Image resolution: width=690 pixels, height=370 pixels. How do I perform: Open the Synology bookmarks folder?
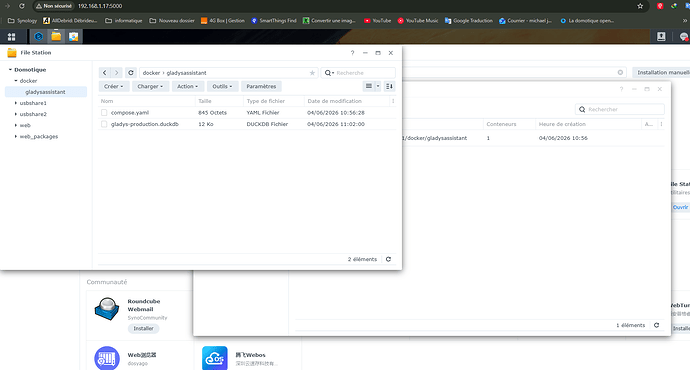[x=22, y=20]
